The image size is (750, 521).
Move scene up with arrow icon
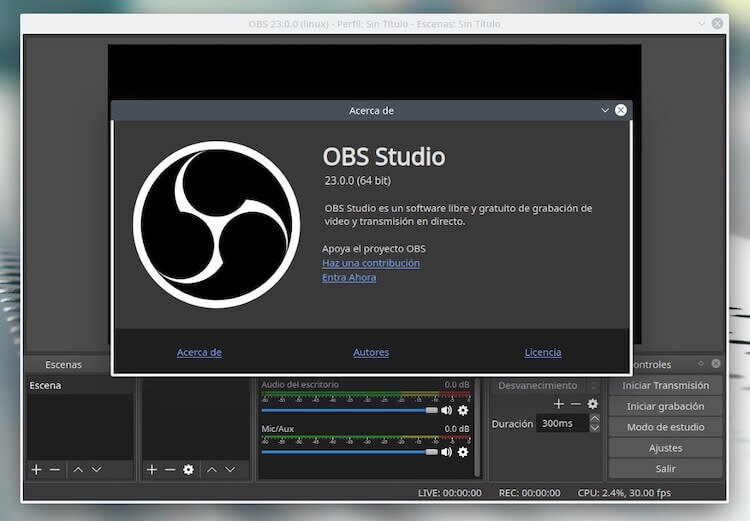click(x=78, y=470)
